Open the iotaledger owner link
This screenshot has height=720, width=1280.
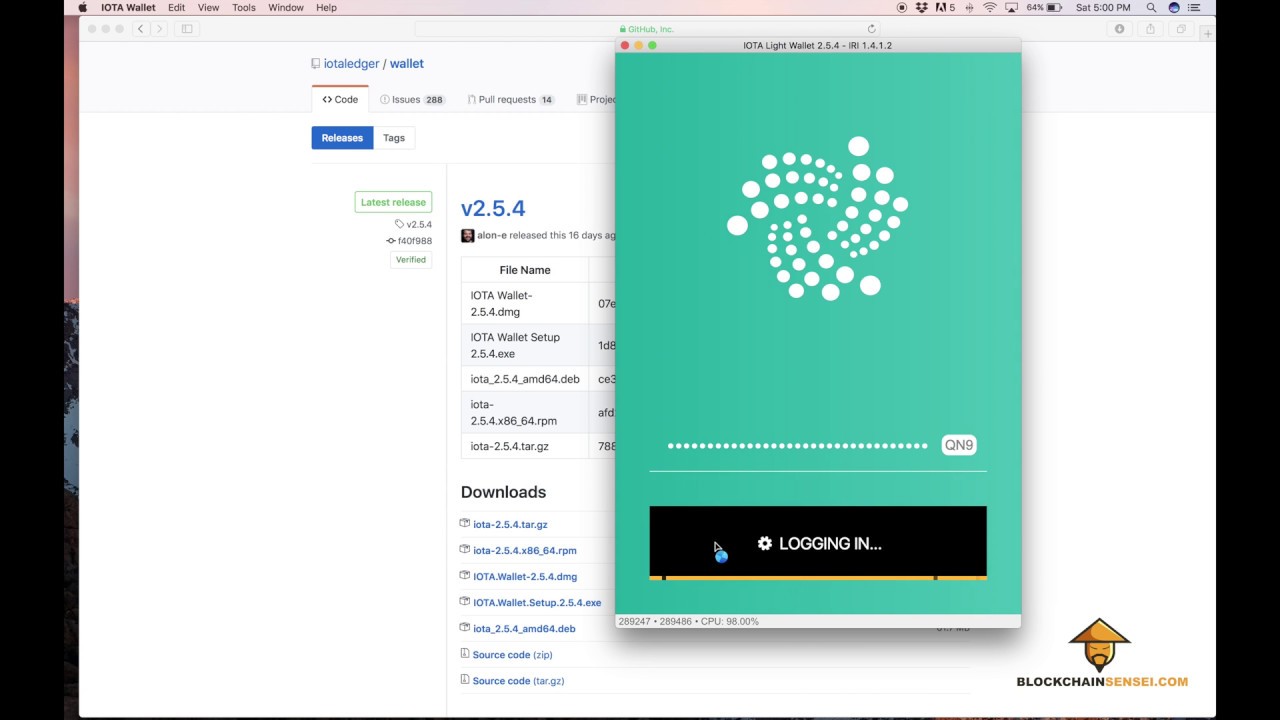(x=351, y=63)
